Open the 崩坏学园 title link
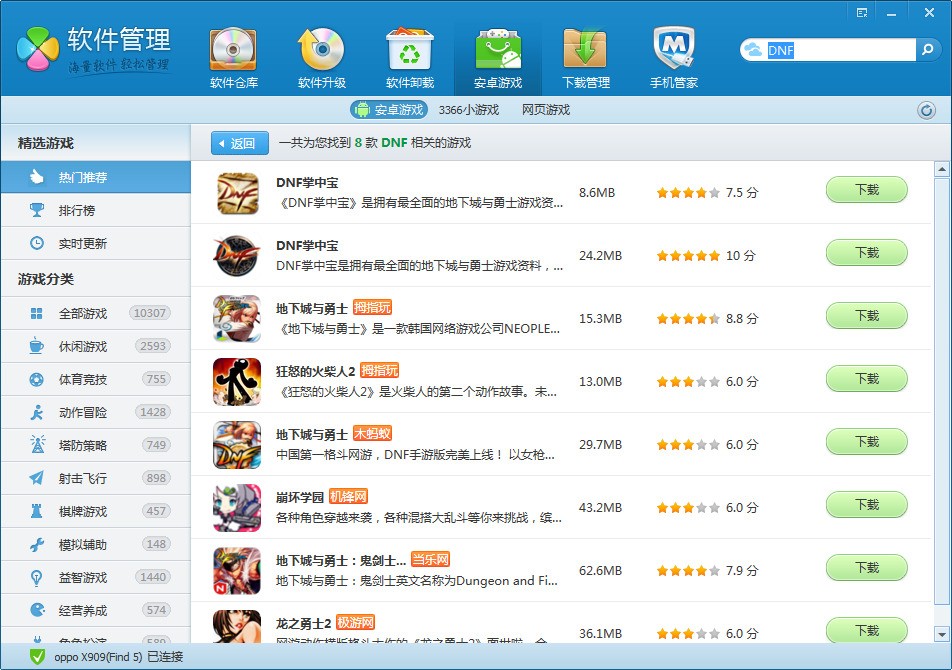Image resolution: width=952 pixels, height=670 pixels. click(x=299, y=498)
